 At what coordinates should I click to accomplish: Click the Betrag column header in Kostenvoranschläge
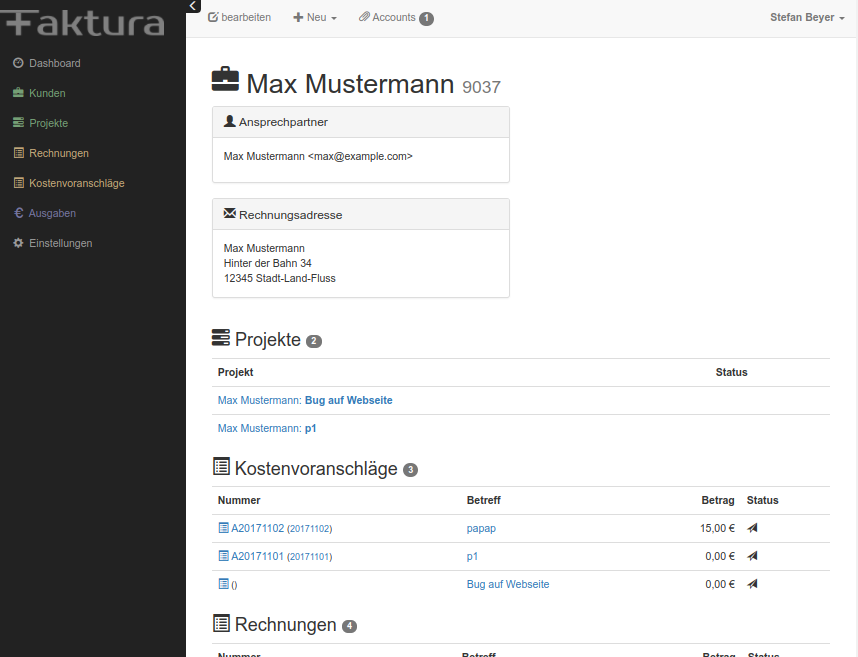pyautogui.click(x=718, y=500)
